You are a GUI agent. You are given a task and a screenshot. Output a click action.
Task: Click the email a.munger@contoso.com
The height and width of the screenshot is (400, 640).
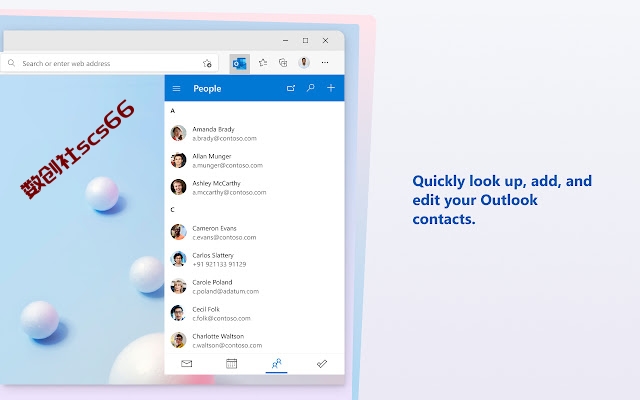coord(228,165)
